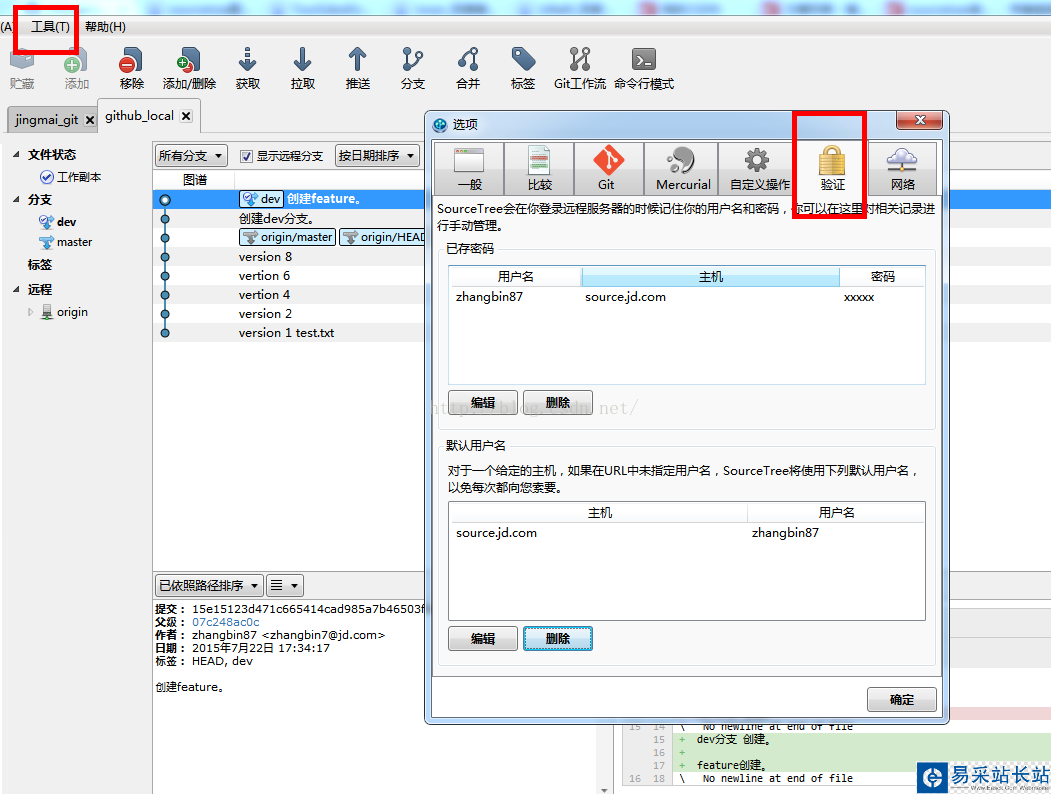Select saved password row zhangbin87

[686, 297]
